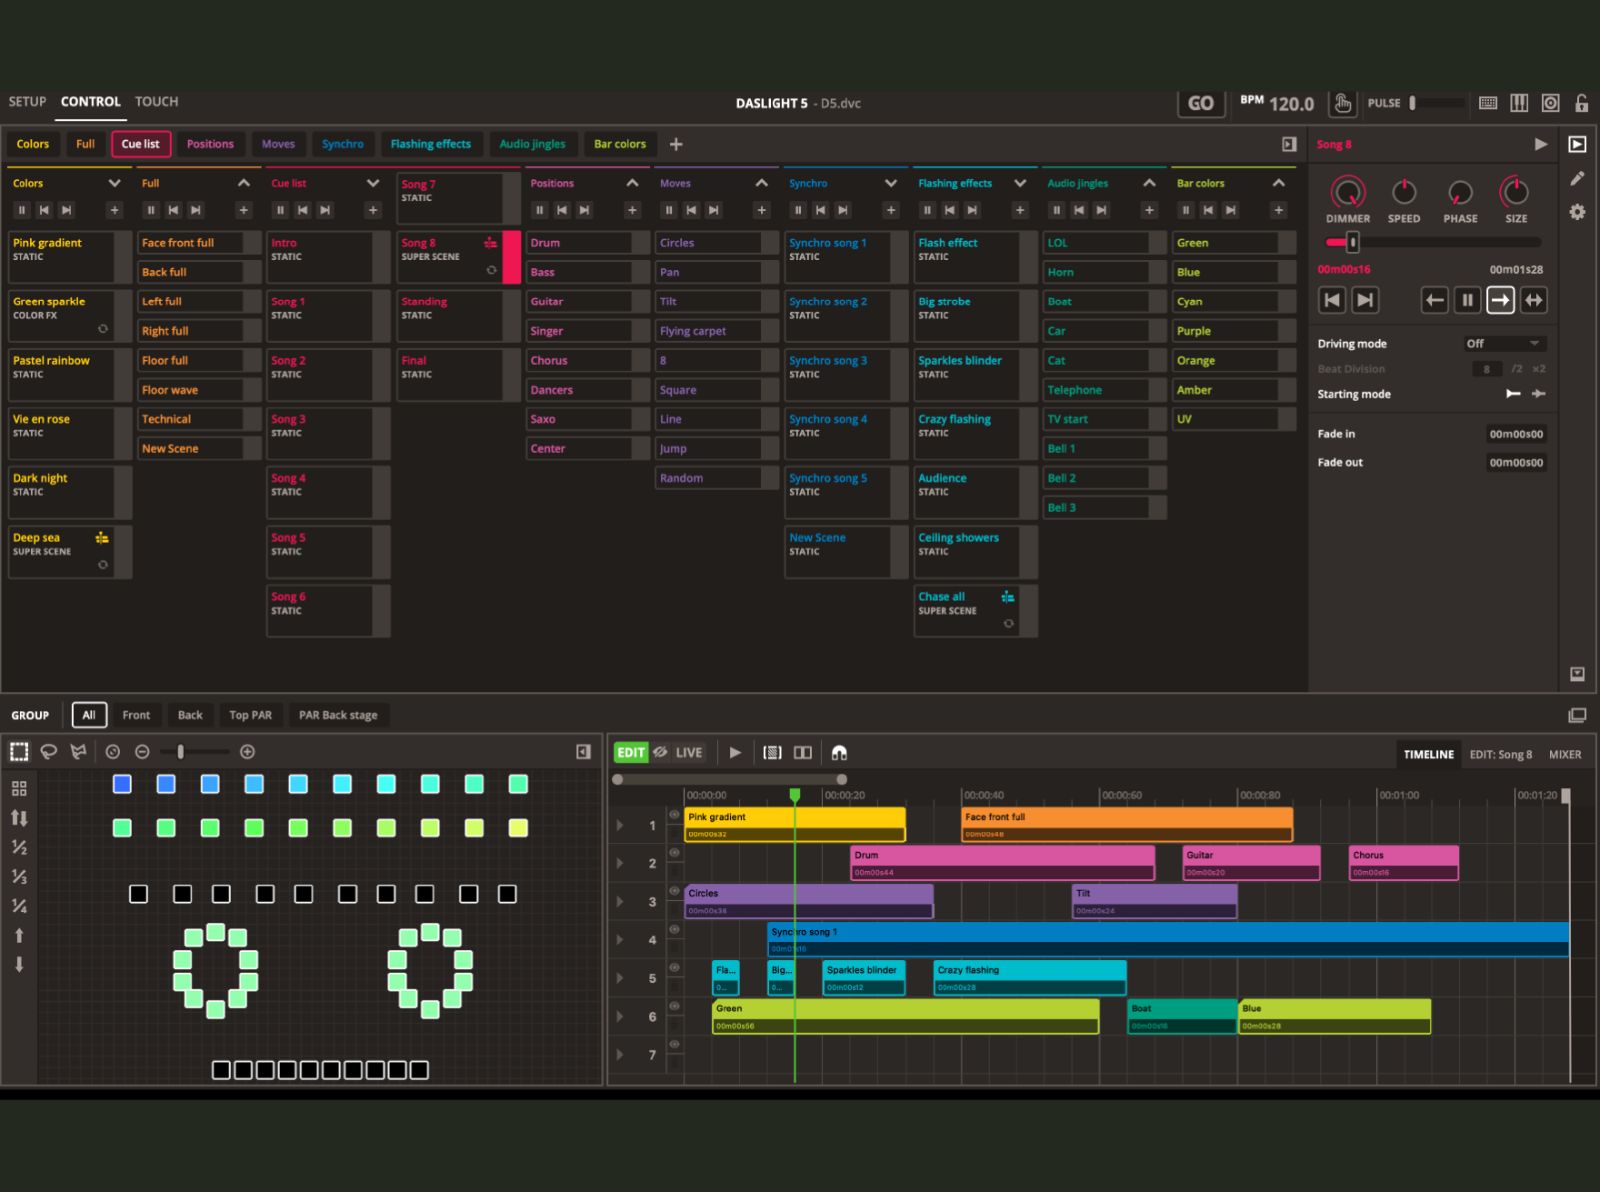This screenshot has height=1192, width=1600.
Task: Switch to the SETUP tab
Action: coord(27,102)
